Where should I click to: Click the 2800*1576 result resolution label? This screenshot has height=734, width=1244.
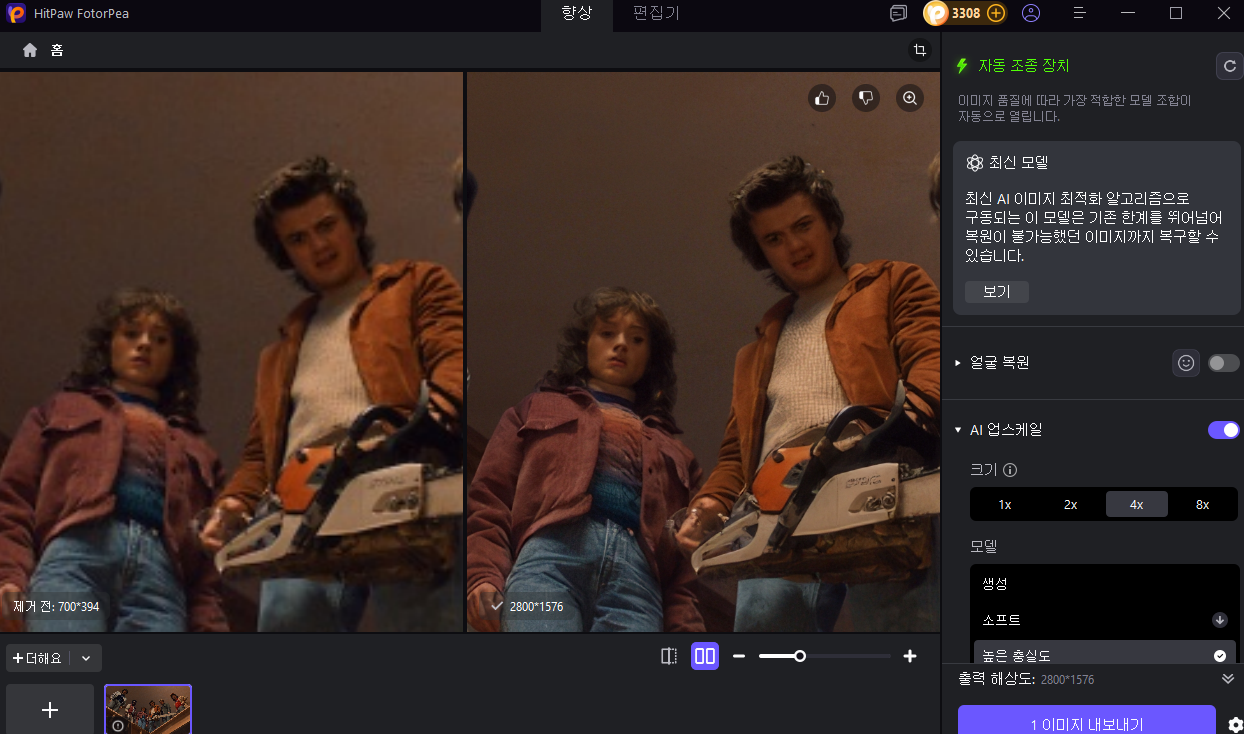(536, 607)
